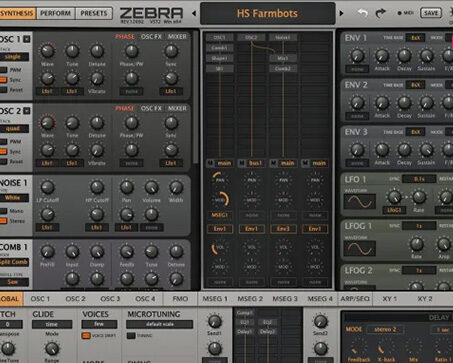Open OSC 1 stack mode dropdown 'single'
453x363 pixels.
point(14,57)
